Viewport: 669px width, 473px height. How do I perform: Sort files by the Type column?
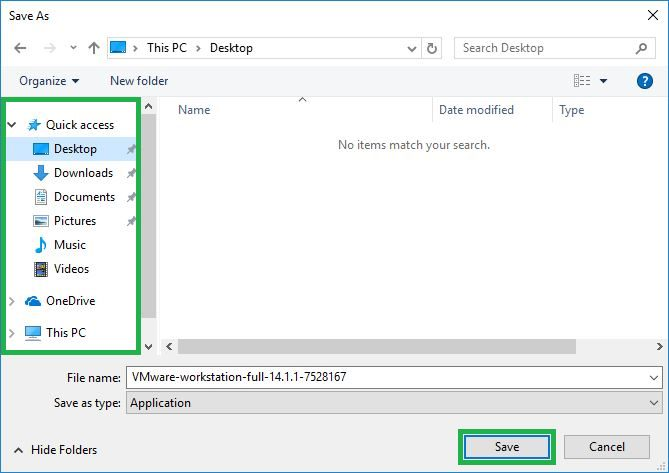571,110
